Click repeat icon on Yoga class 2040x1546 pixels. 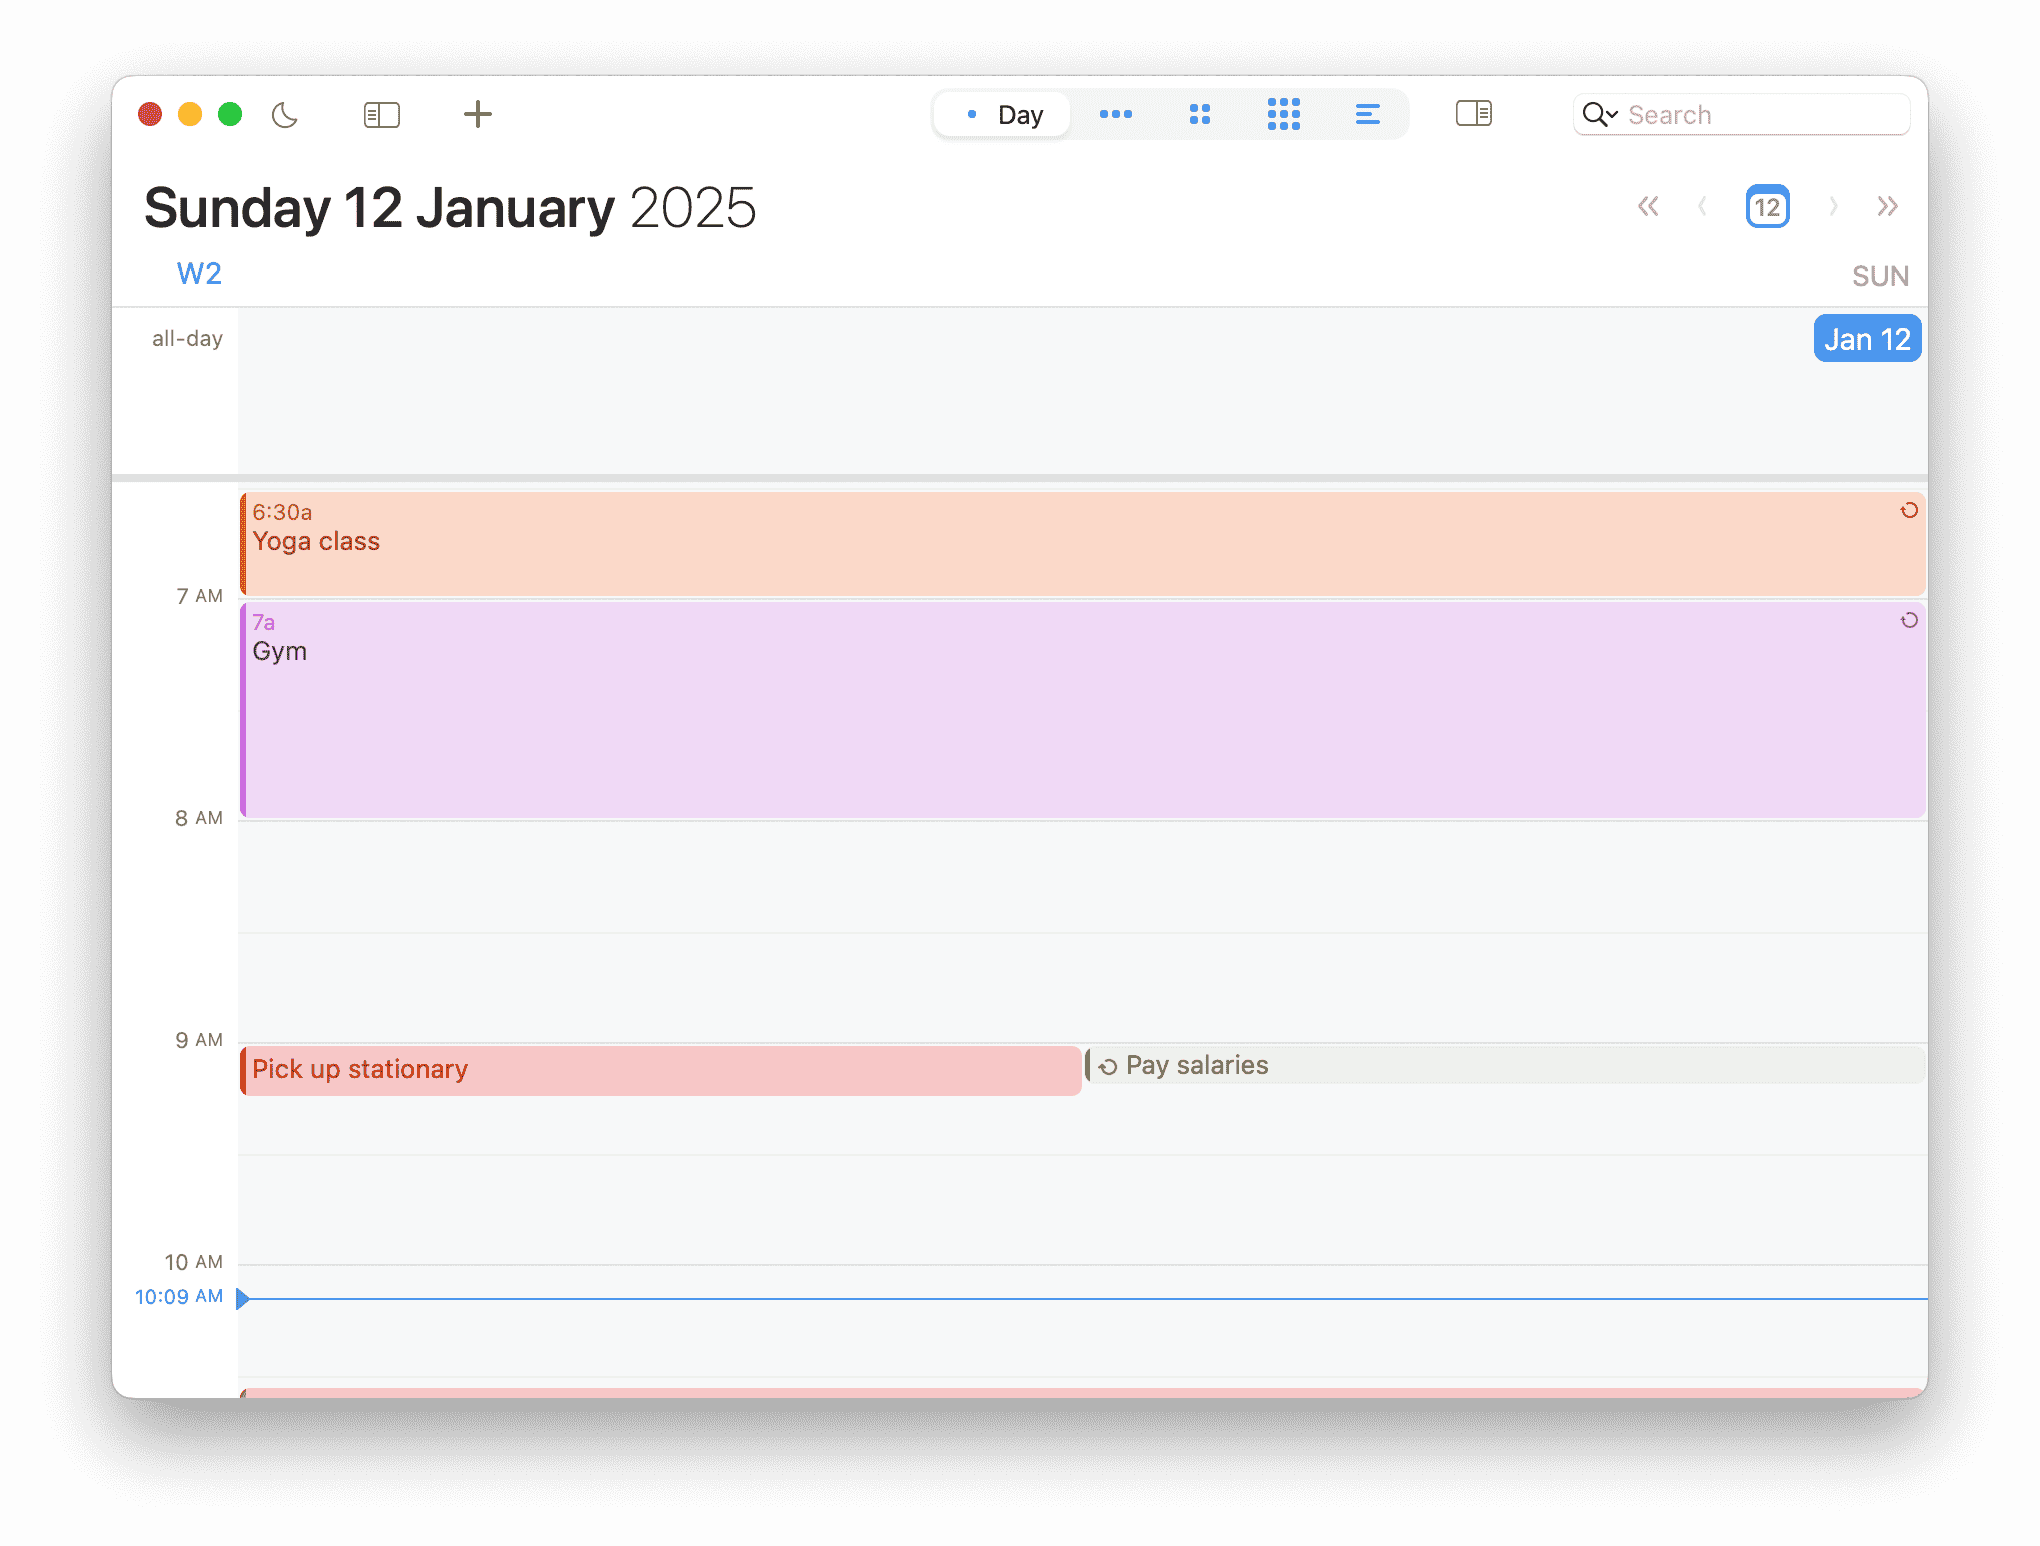point(1909,511)
